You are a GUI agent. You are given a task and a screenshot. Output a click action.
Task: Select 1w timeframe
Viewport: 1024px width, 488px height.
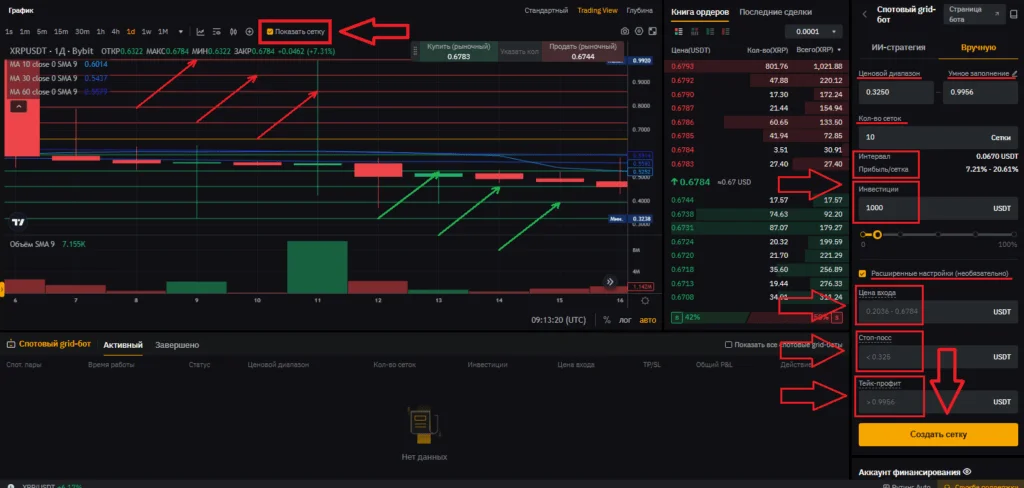(146, 31)
